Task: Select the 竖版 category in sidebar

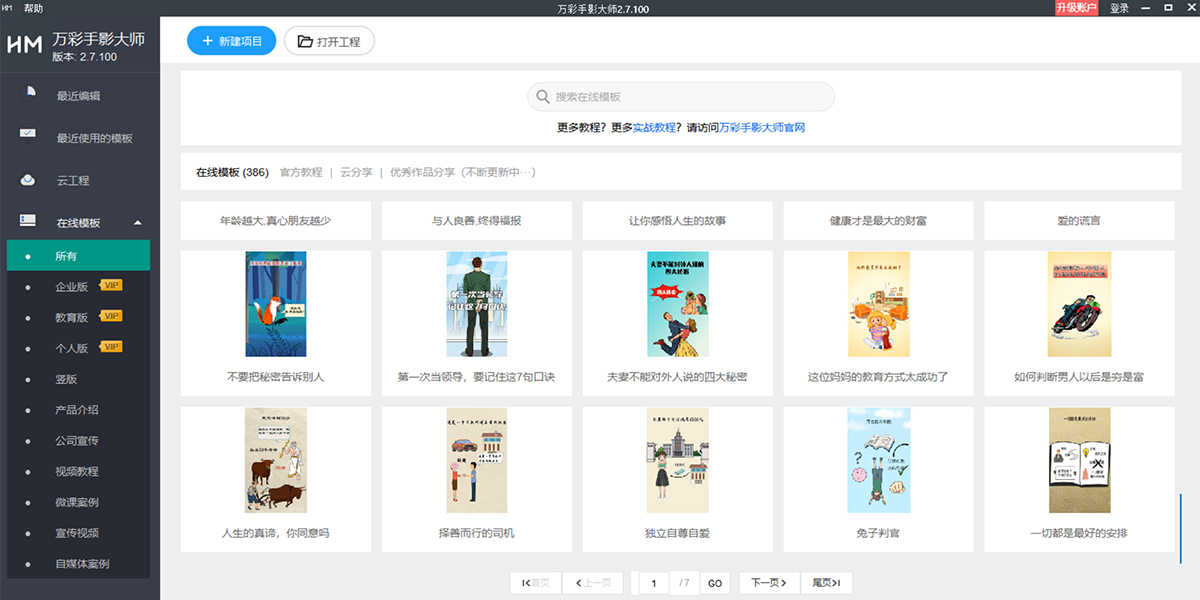Action: [66, 379]
